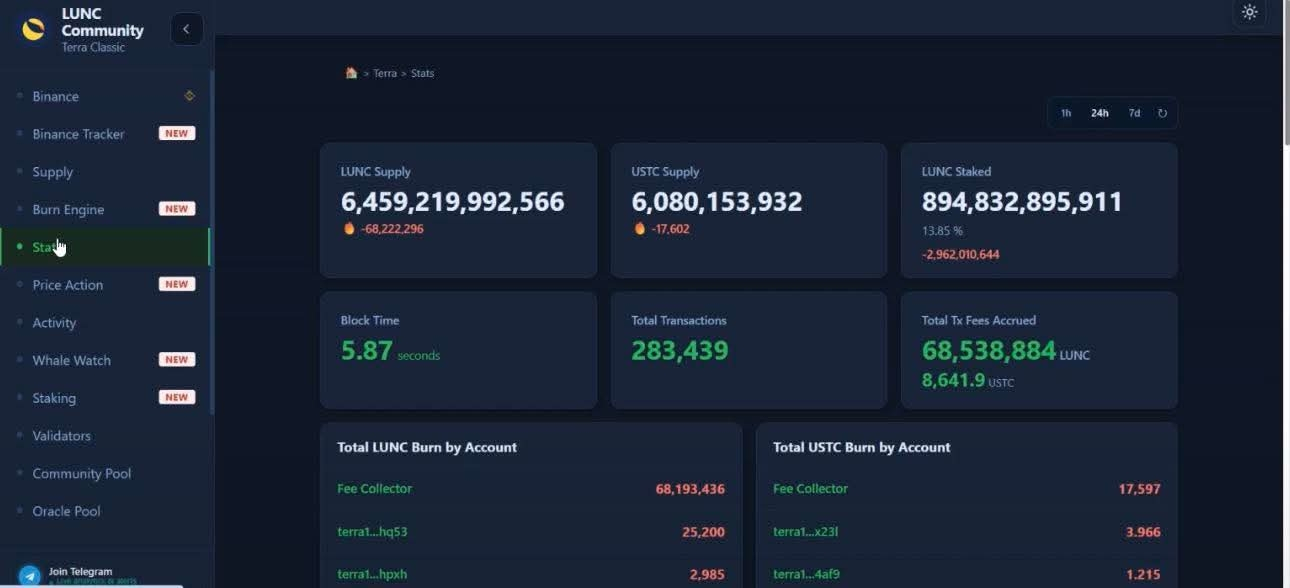Click the -17,602 USTC burn value
The image size is (1290, 588).
(x=670, y=229)
